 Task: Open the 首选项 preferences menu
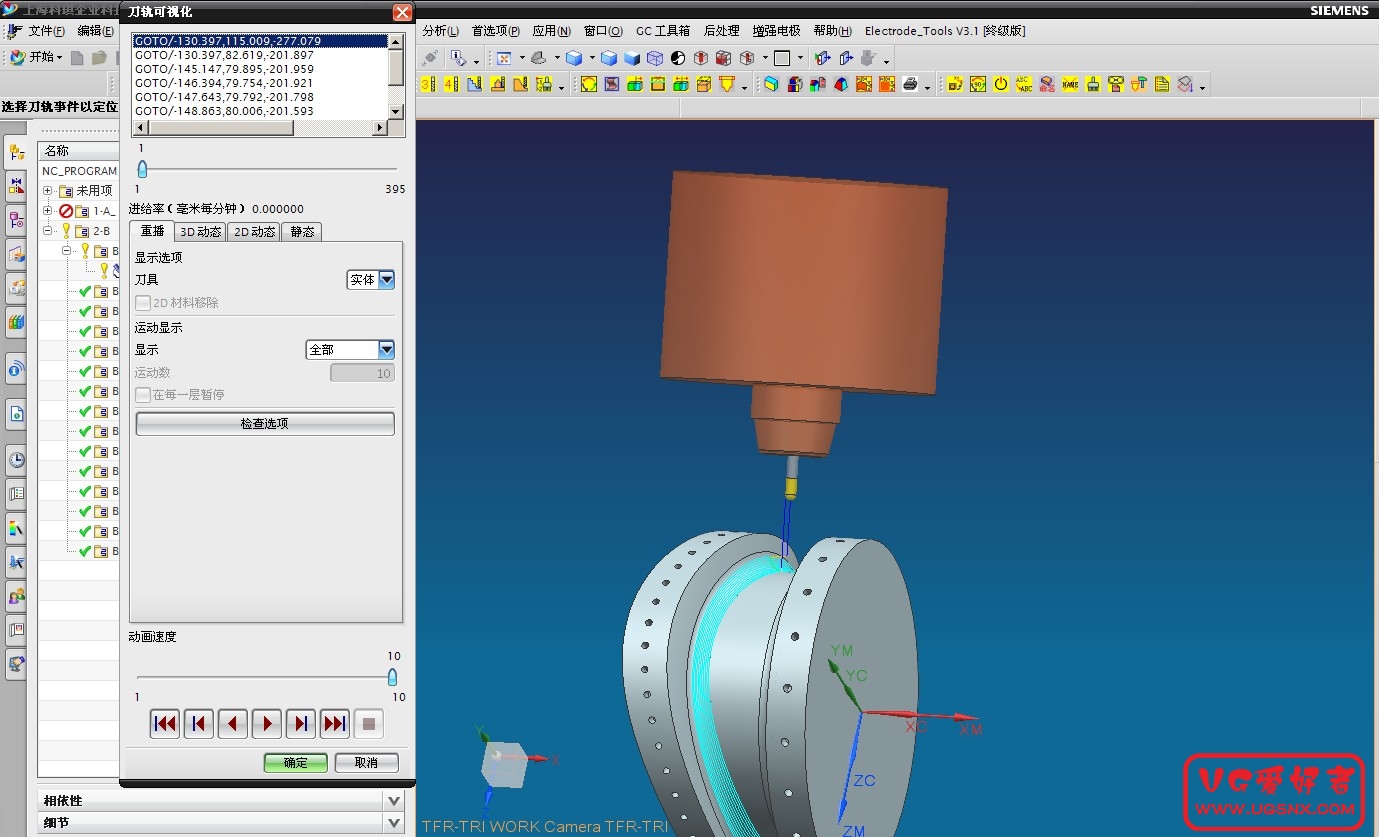tap(496, 31)
